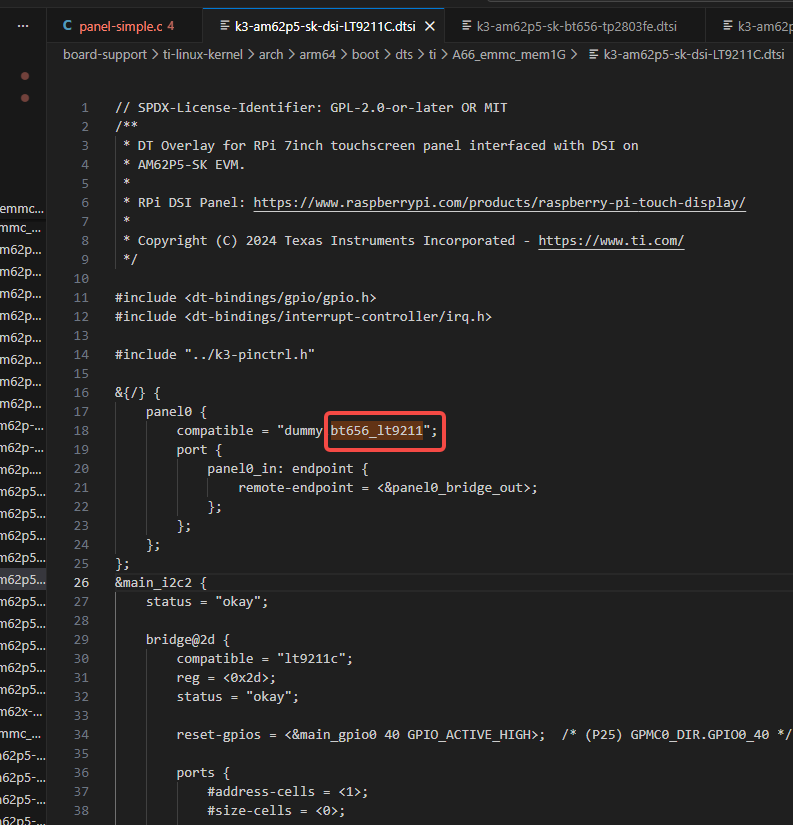Select the arm64 breadcrumb segment
Image resolution: width=793 pixels, height=825 pixels.
pyautogui.click(x=317, y=55)
